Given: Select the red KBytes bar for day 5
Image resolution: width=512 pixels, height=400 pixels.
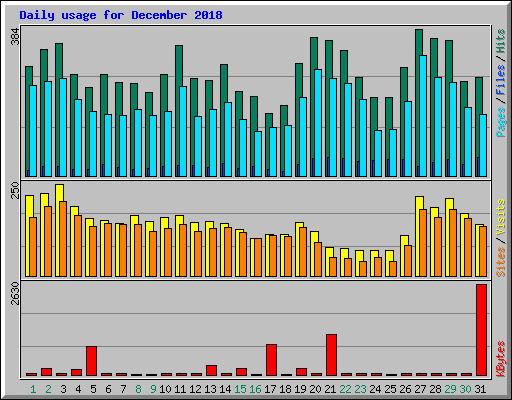Looking at the screenshot, I should click(x=91, y=361).
